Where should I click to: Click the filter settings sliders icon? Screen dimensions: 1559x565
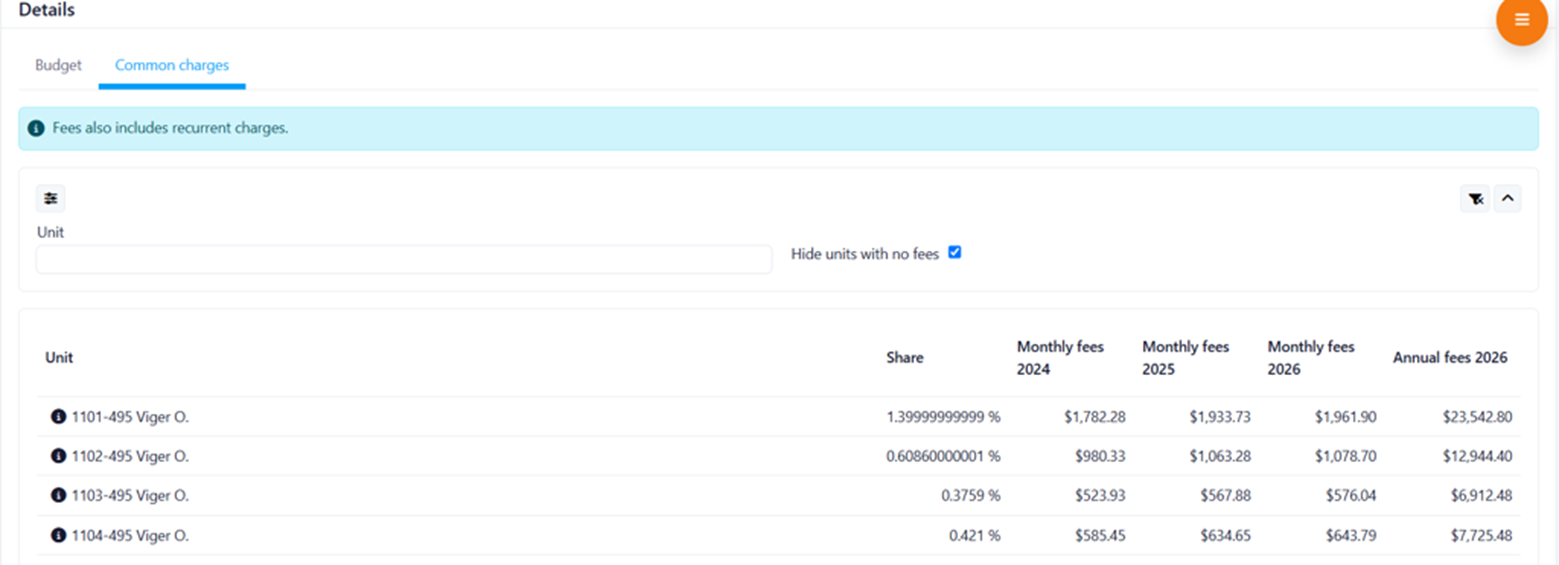[x=51, y=198]
